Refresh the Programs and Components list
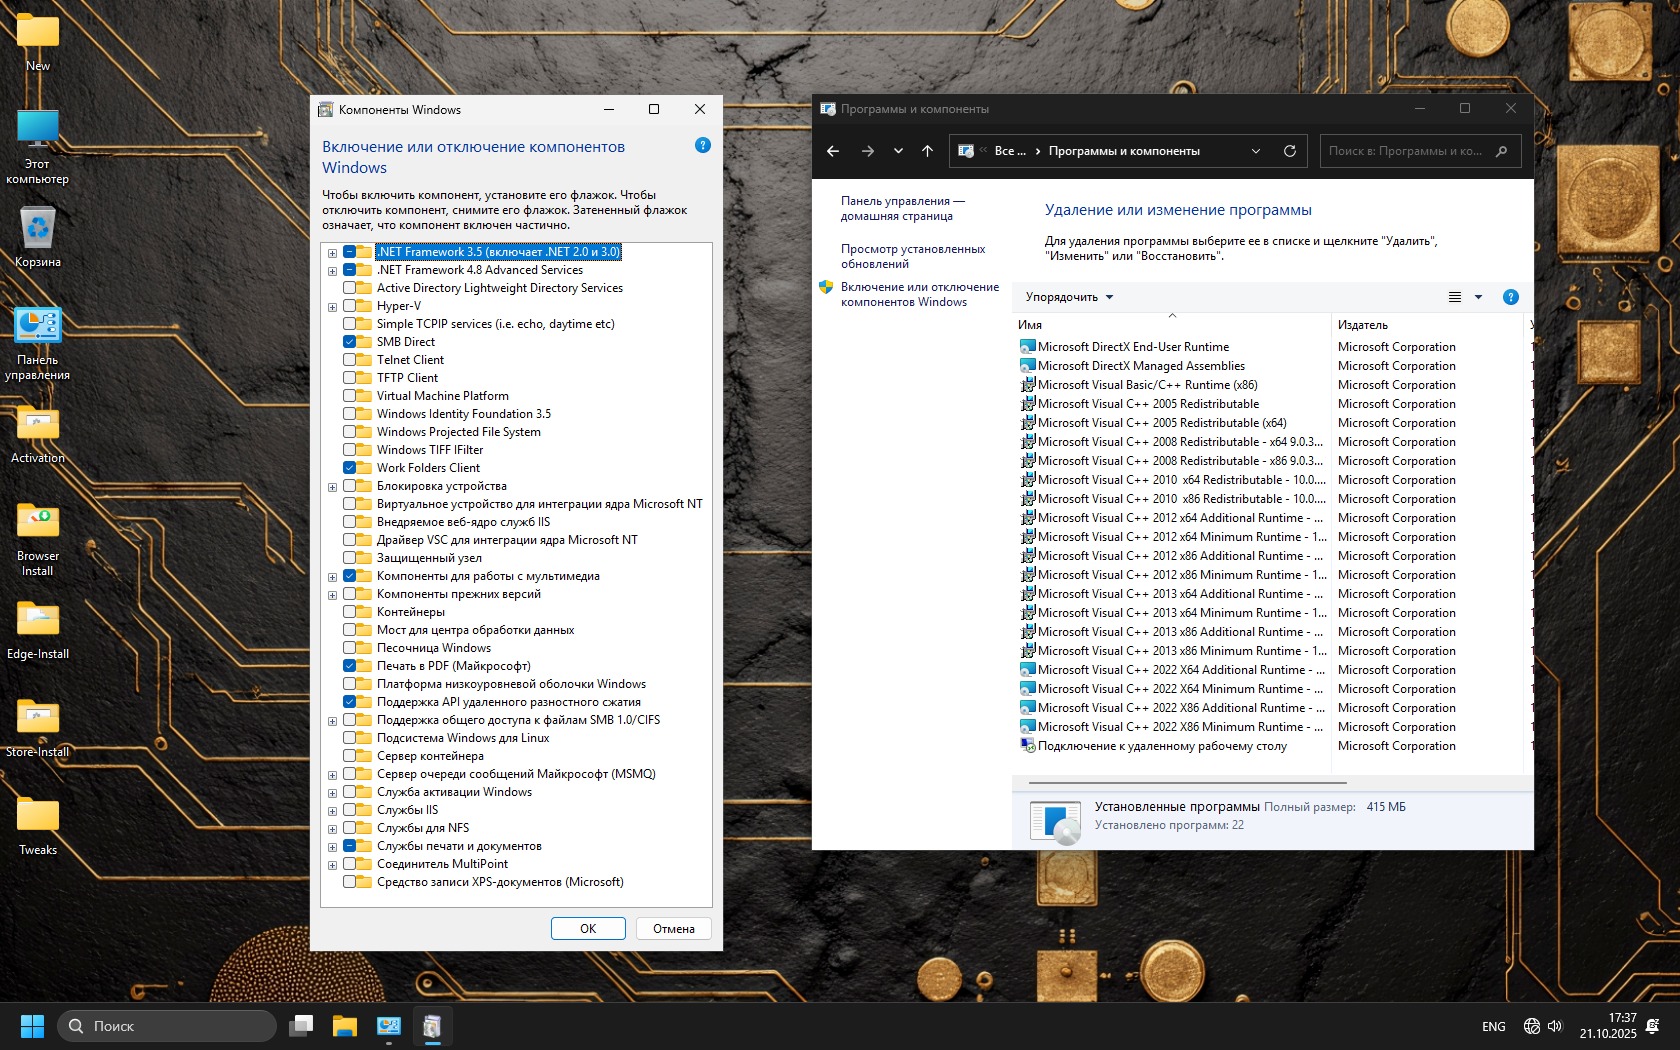 click(1290, 151)
